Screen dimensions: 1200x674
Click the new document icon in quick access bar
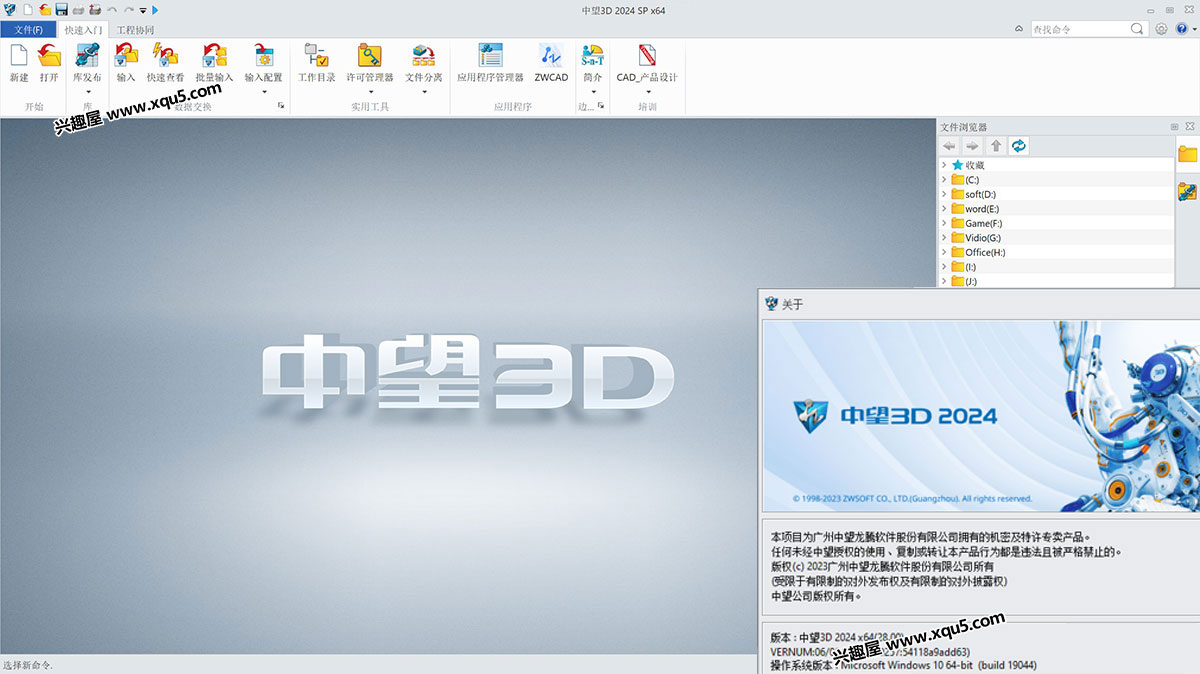(29, 9)
